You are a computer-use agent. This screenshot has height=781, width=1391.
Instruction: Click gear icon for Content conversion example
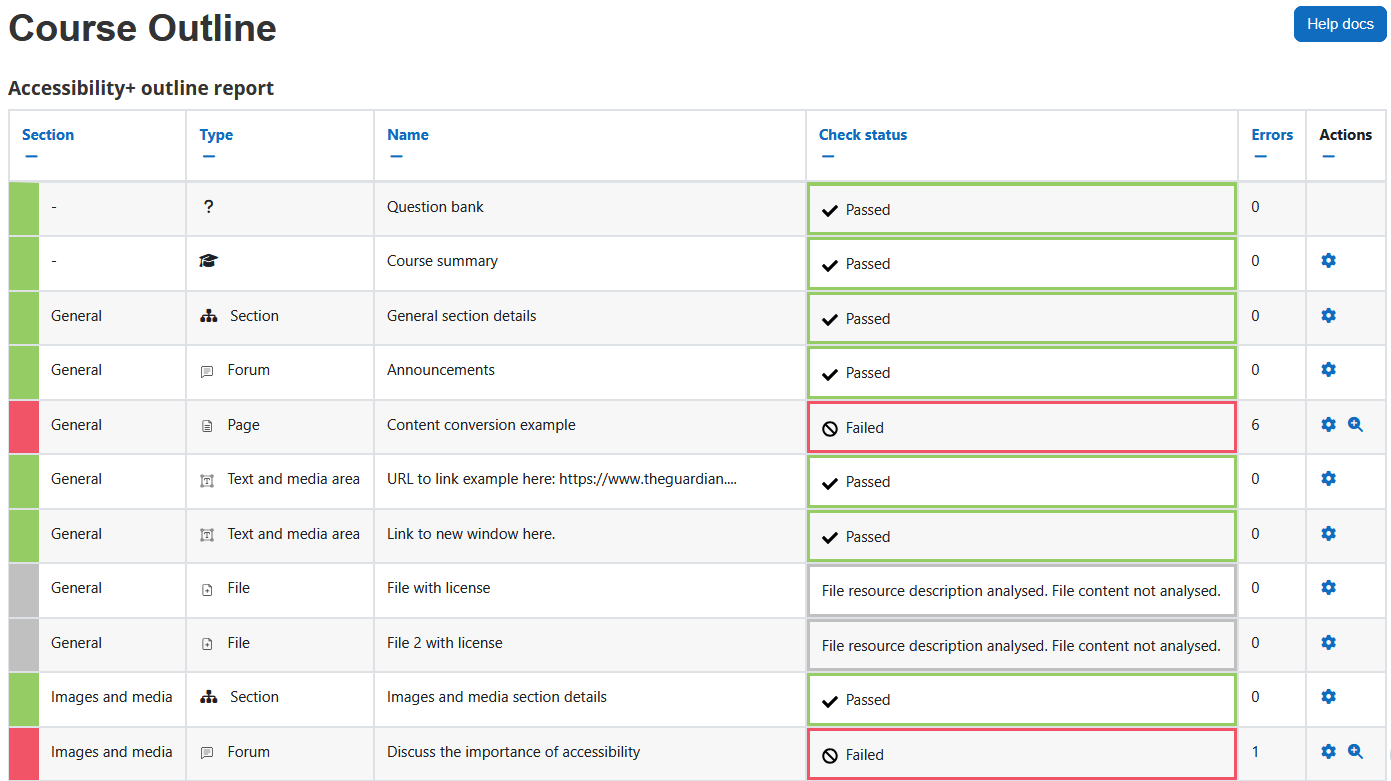click(x=1328, y=425)
